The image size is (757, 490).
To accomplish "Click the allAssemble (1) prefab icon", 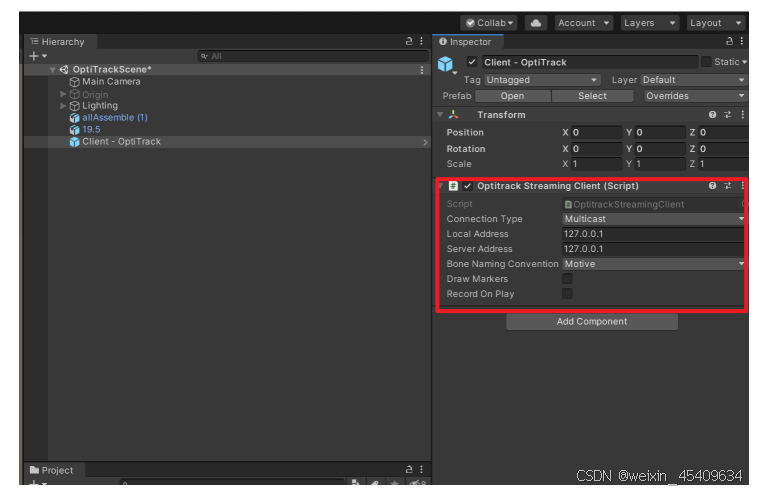I will 74,117.
